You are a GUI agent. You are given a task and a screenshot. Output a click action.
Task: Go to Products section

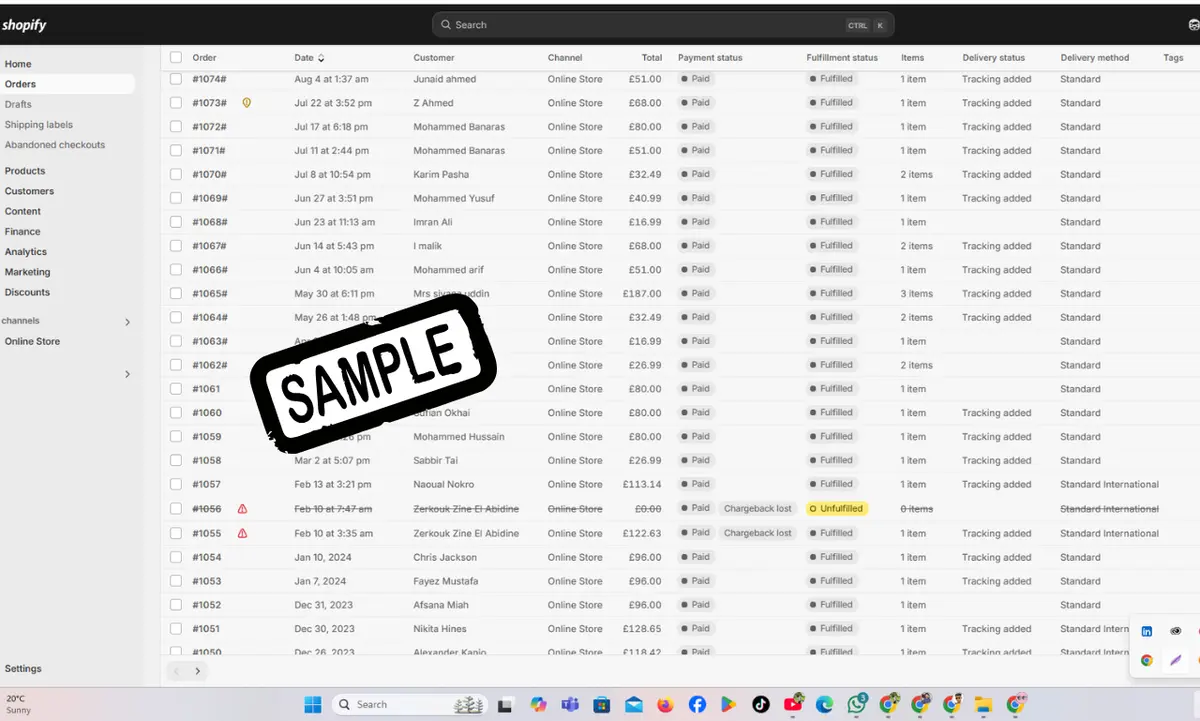pos(25,171)
